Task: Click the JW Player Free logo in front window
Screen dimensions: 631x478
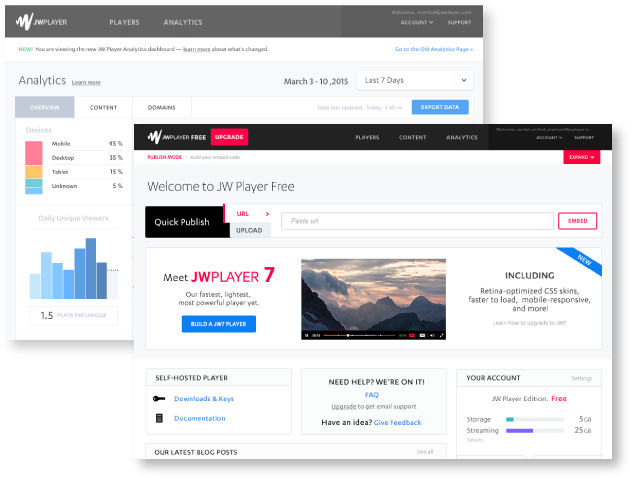Action: tap(177, 137)
